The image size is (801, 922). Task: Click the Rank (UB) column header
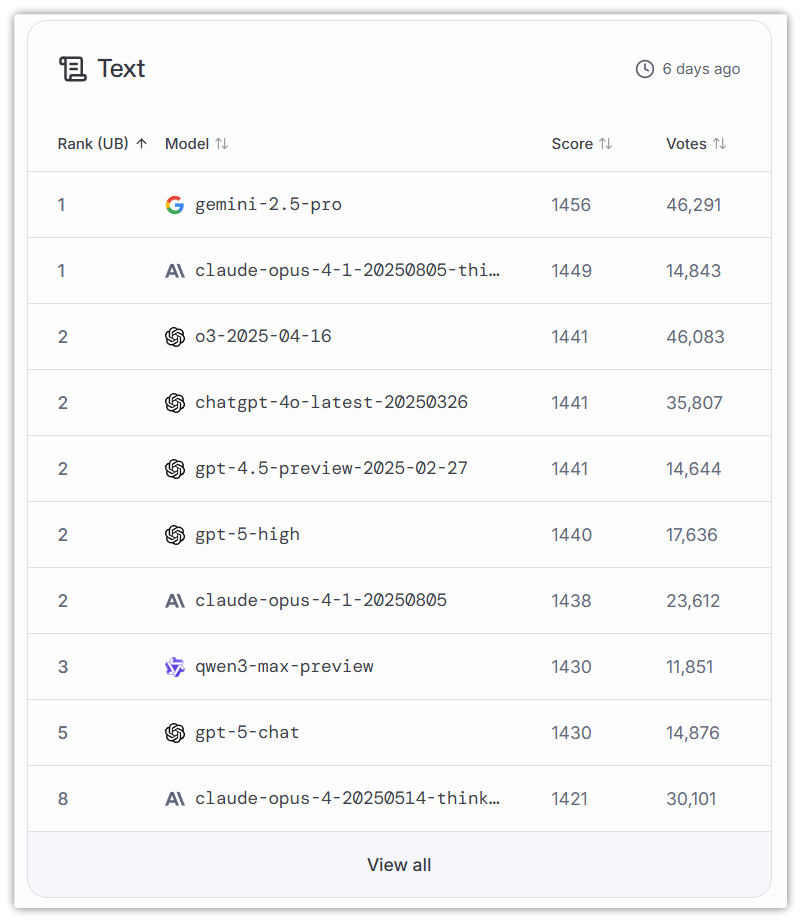pyautogui.click(x=93, y=143)
